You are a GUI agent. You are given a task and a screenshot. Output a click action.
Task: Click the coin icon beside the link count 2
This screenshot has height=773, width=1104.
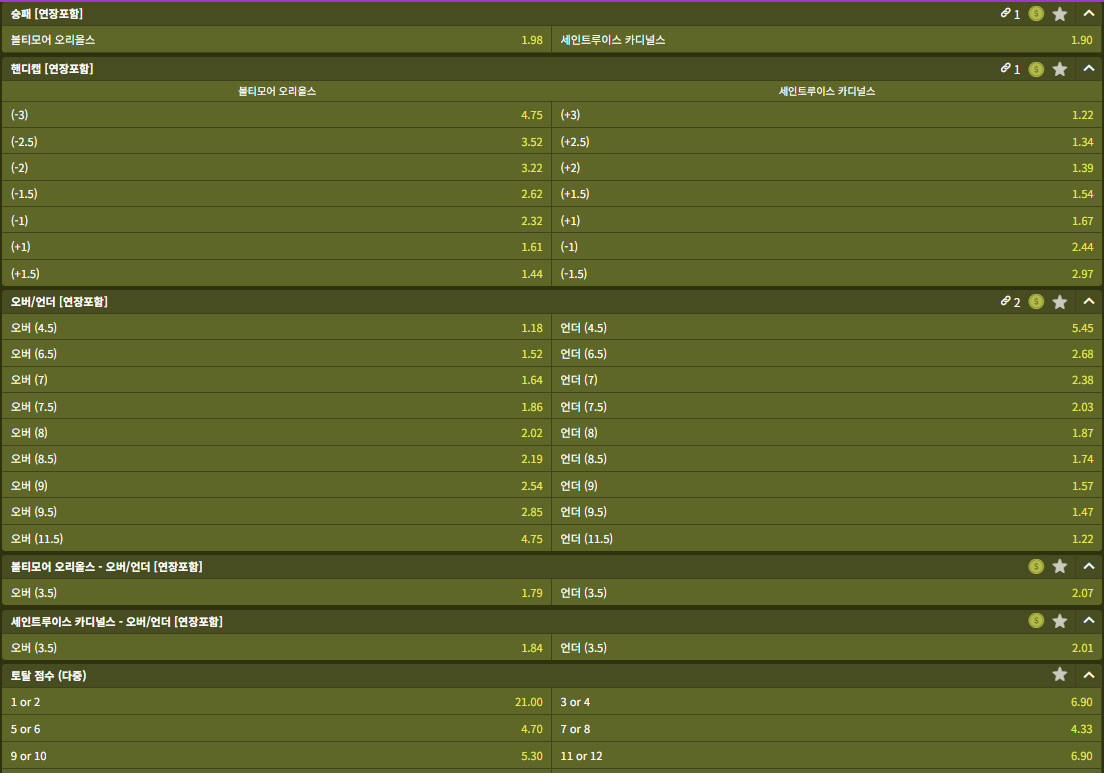(1036, 301)
